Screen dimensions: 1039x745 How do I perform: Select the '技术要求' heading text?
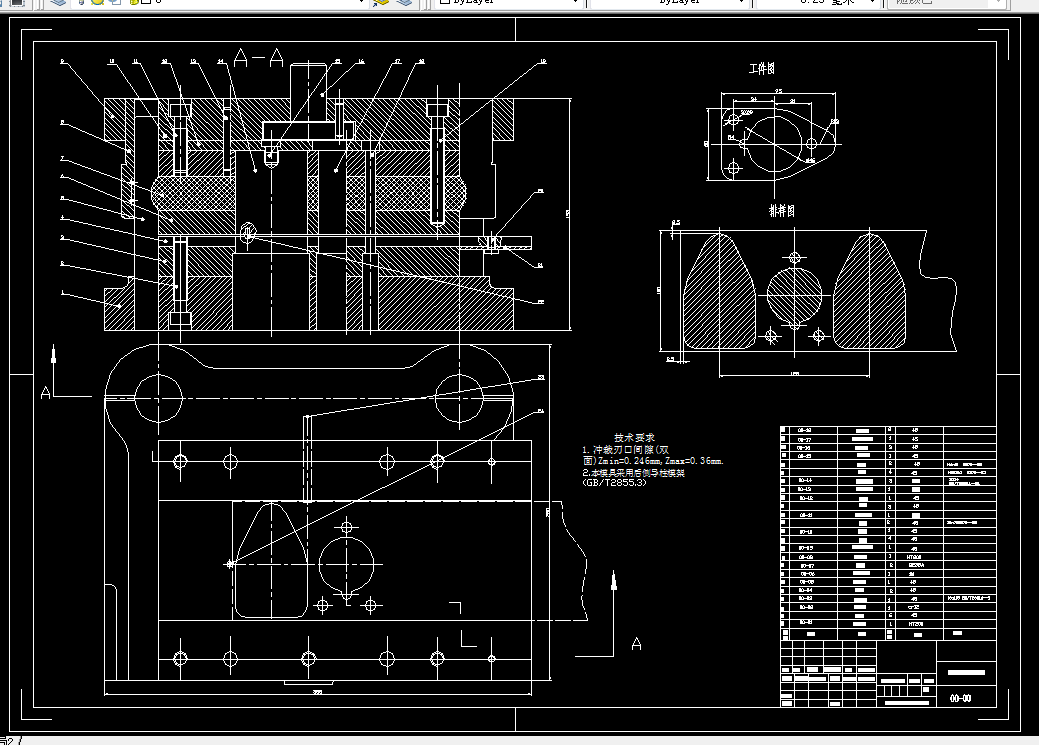634,437
